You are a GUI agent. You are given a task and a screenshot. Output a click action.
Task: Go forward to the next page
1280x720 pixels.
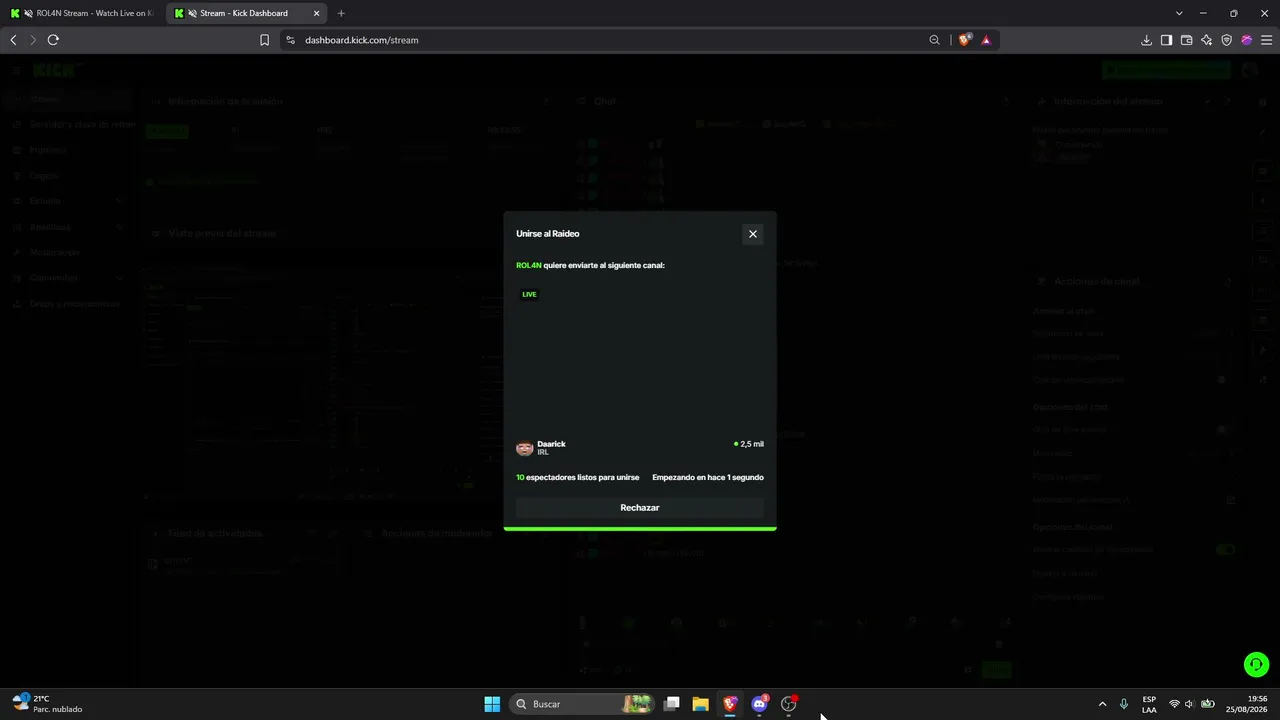pos(33,40)
